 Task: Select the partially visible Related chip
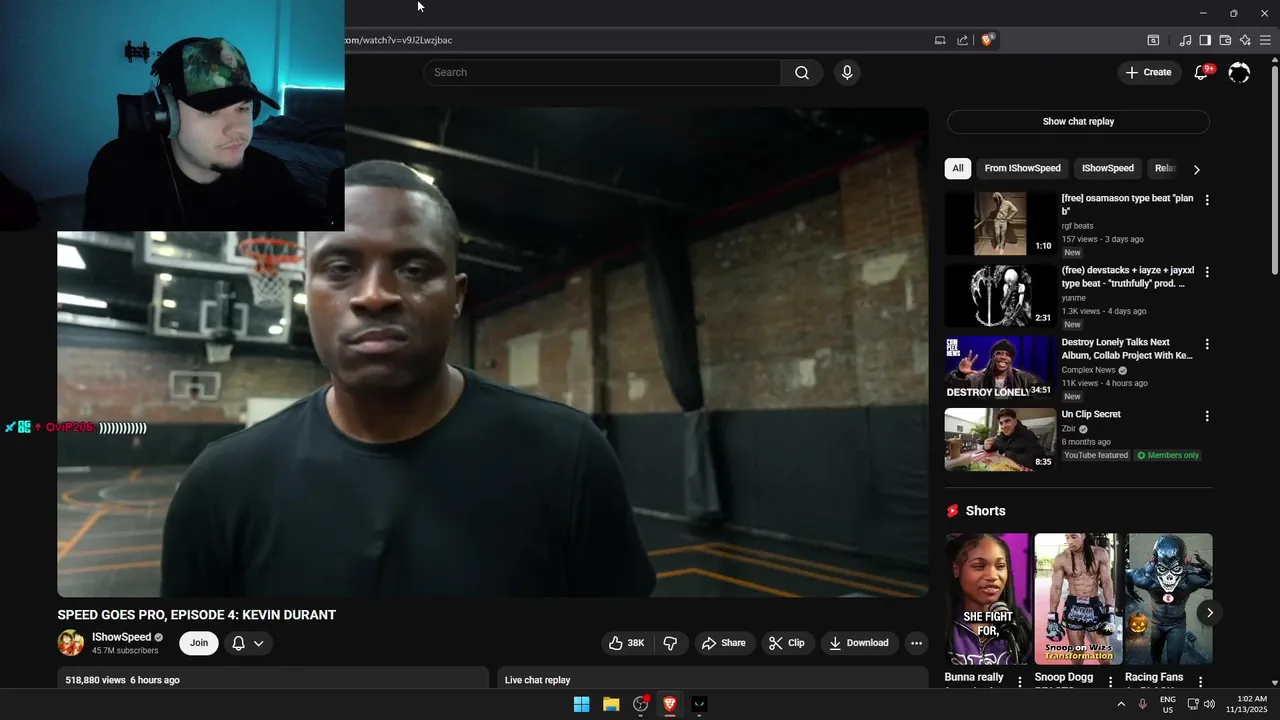pyautogui.click(x=1164, y=168)
